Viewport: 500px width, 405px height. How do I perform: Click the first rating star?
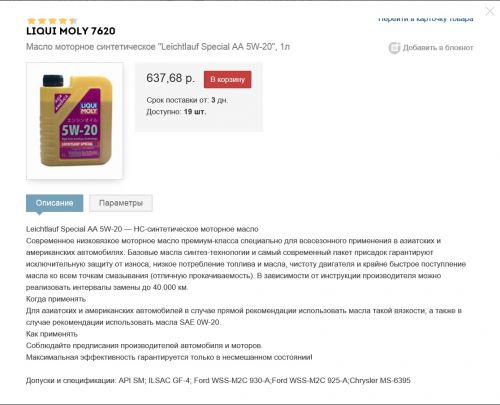[x=31, y=21]
